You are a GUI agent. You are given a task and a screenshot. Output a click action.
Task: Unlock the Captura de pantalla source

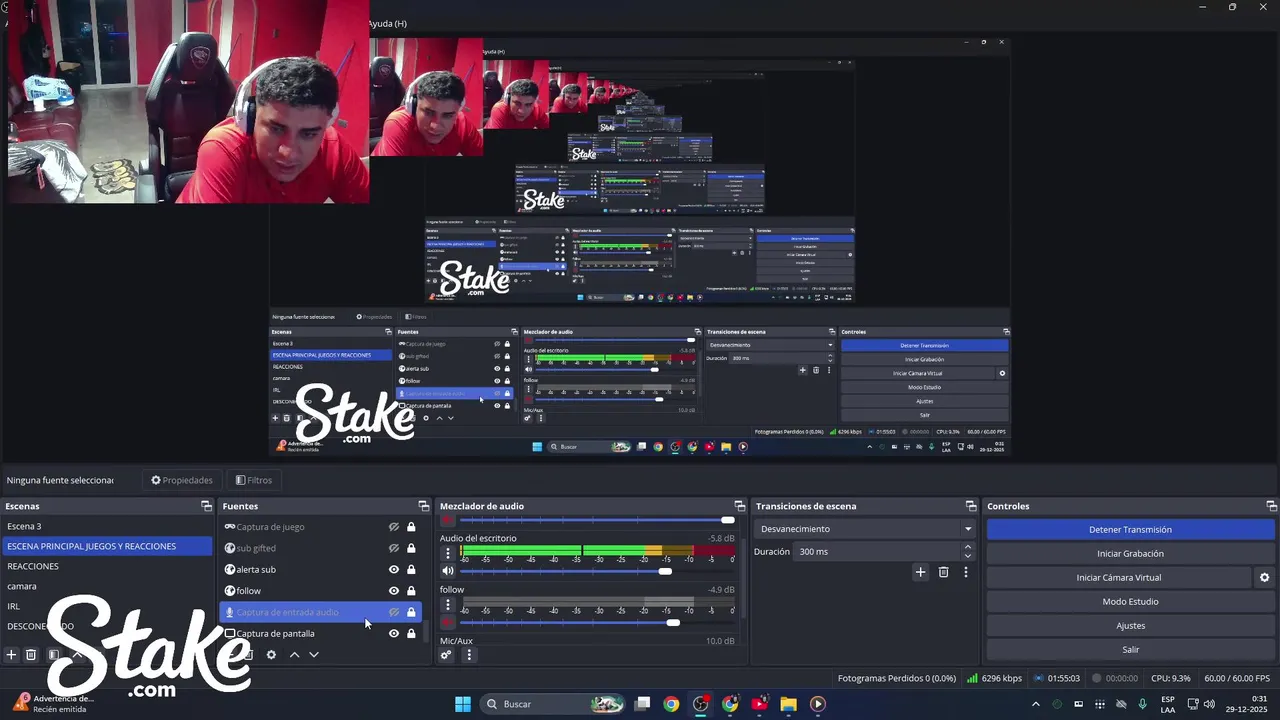point(411,633)
